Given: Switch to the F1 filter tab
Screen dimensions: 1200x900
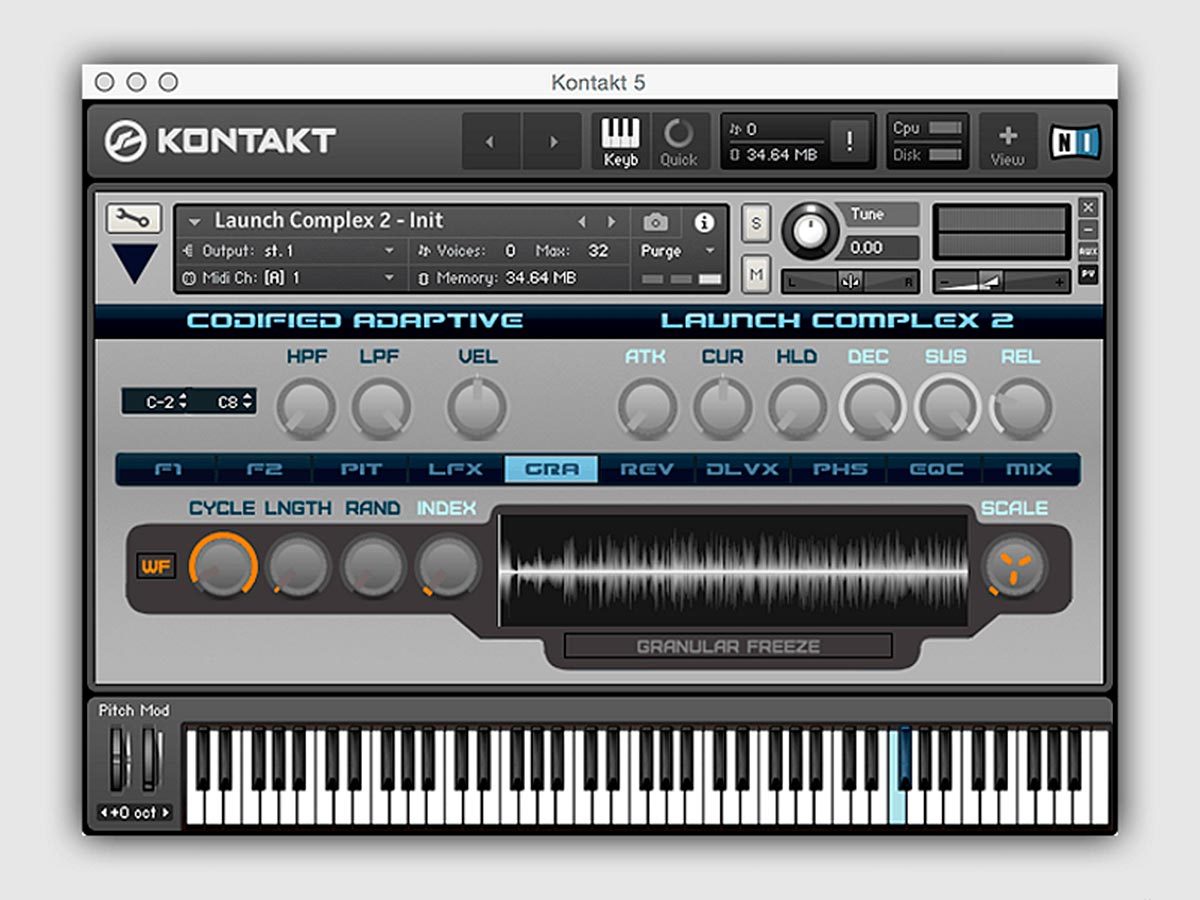Looking at the screenshot, I should [167, 469].
